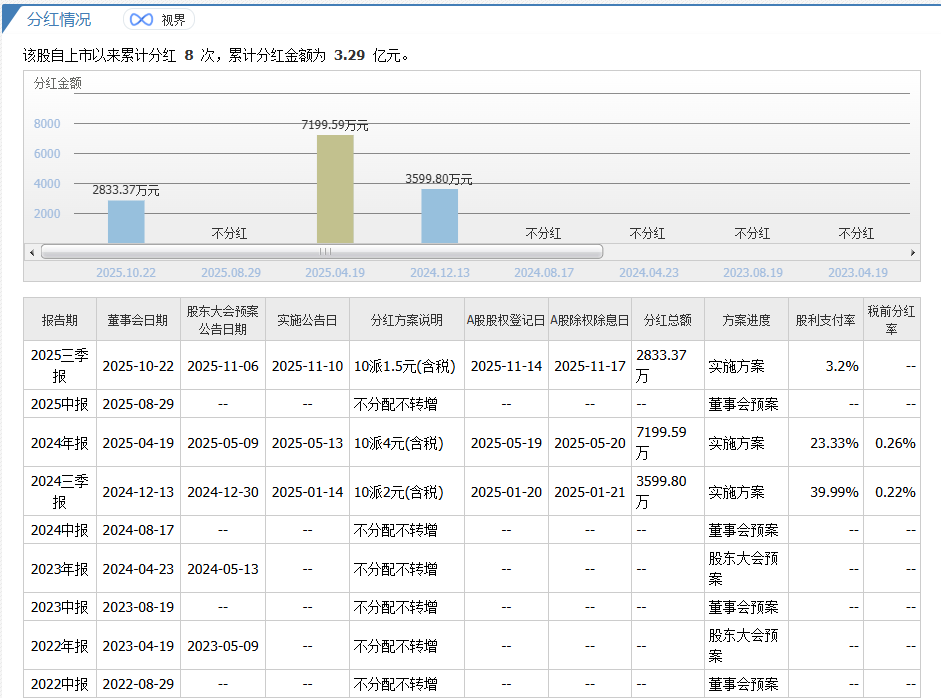The width and height of the screenshot is (941, 698).
Task: Click the 股东大会预案公告日期 column header
Action: click(x=223, y=320)
